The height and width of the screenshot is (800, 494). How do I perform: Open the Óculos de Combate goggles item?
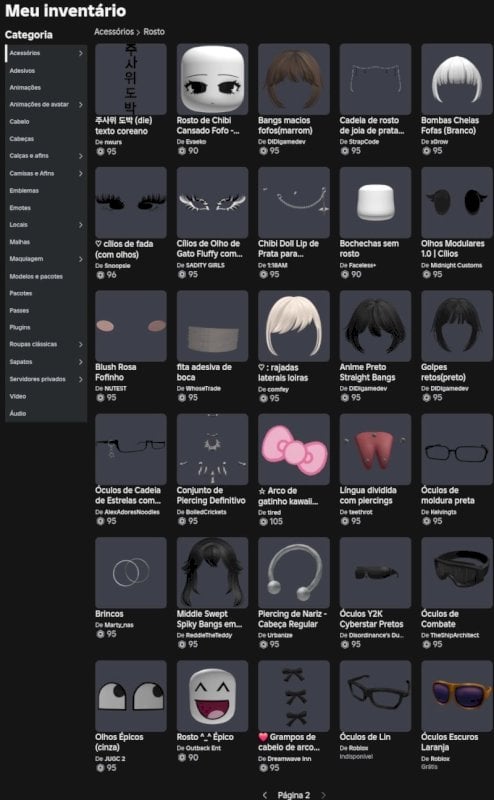457,572
